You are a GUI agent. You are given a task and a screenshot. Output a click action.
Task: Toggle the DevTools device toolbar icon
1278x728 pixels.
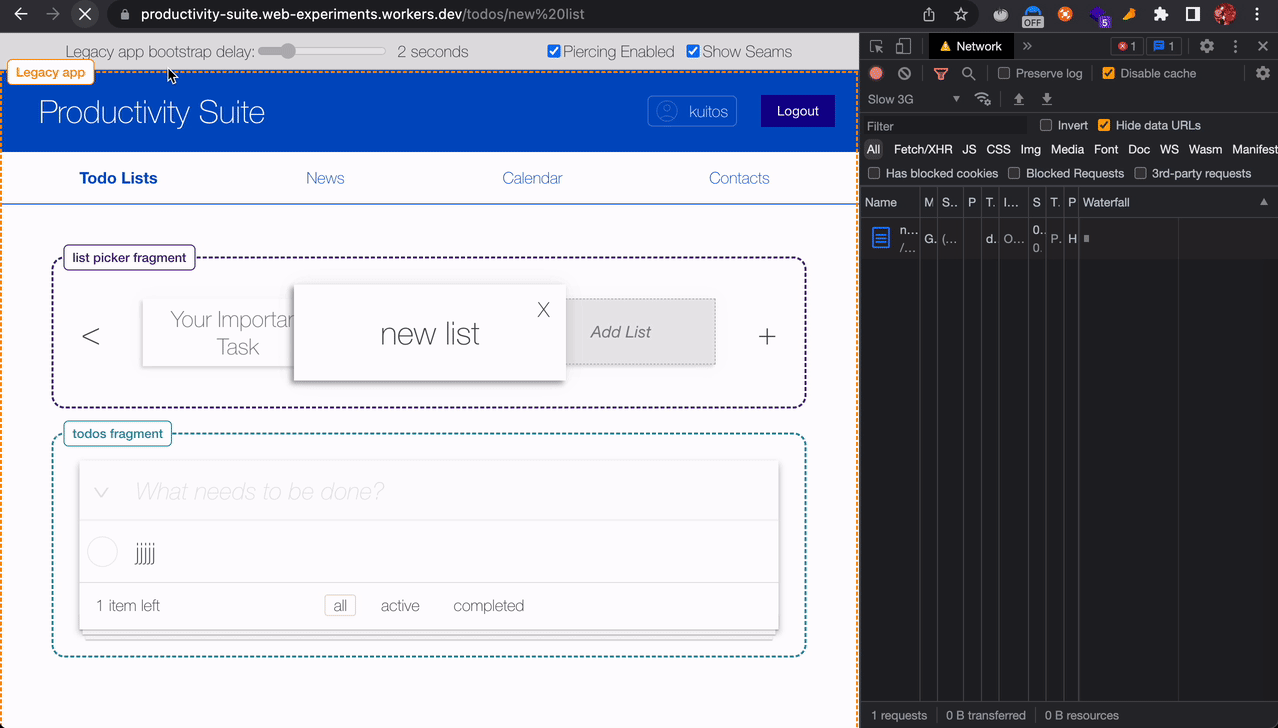pos(903,46)
